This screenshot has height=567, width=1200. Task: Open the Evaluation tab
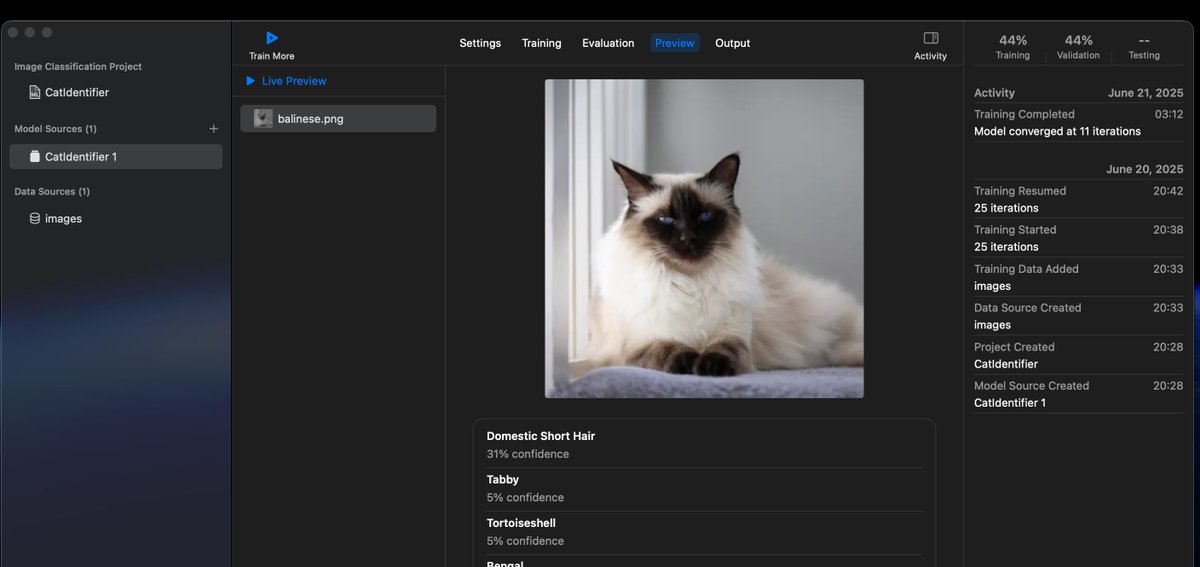[608, 43]
